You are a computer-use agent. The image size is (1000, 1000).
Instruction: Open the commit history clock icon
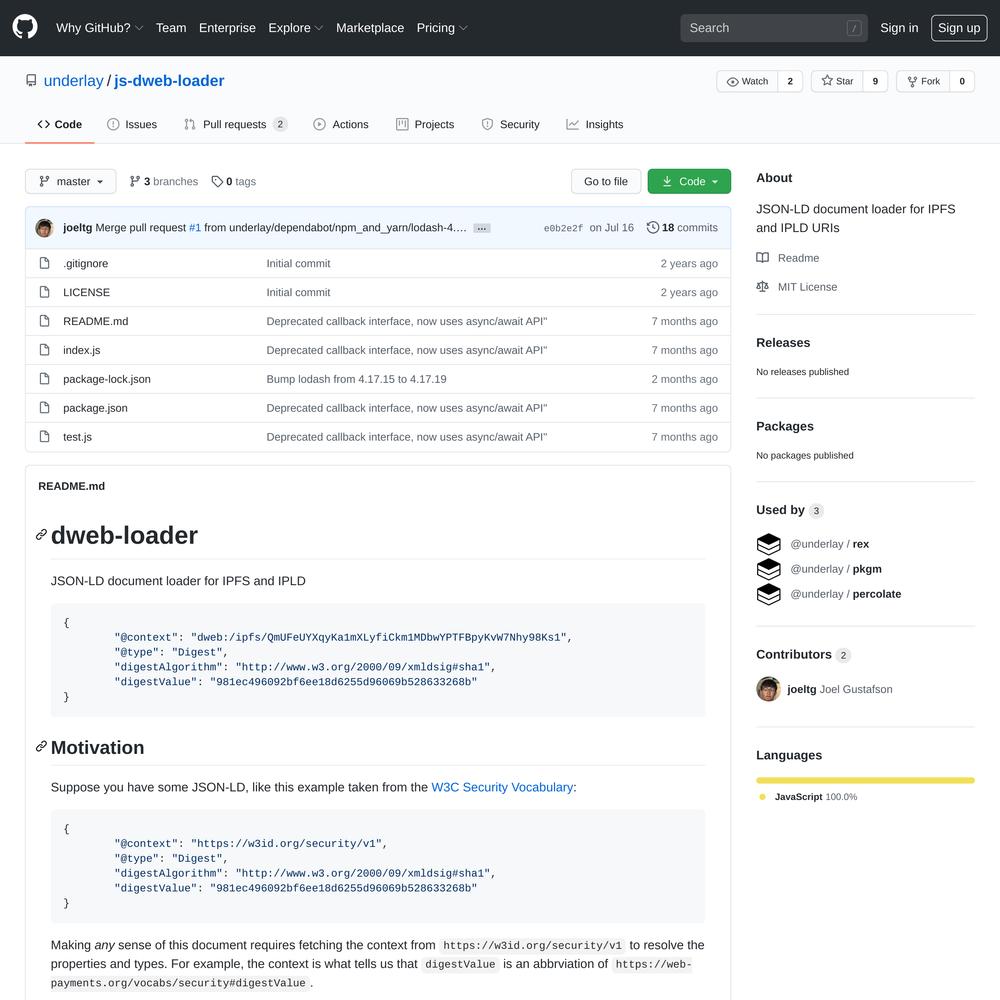[652, 228]
